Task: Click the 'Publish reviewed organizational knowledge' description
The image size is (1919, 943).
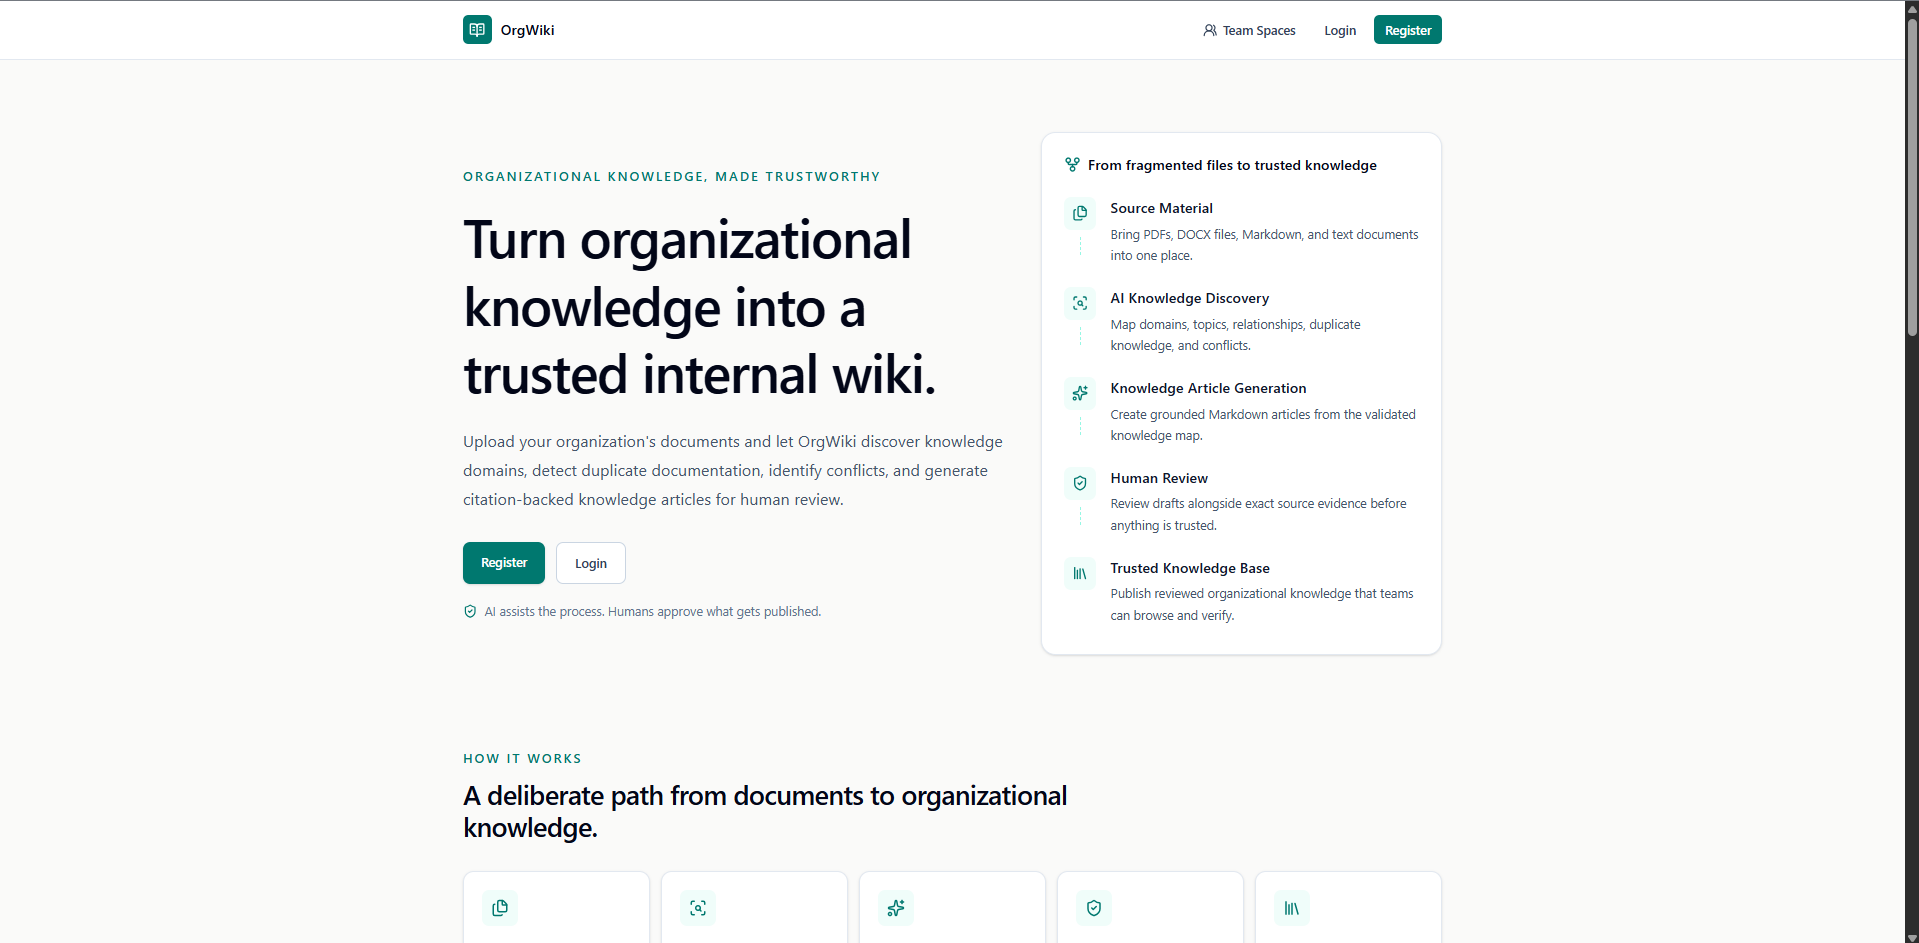Action: point(1262,604)
